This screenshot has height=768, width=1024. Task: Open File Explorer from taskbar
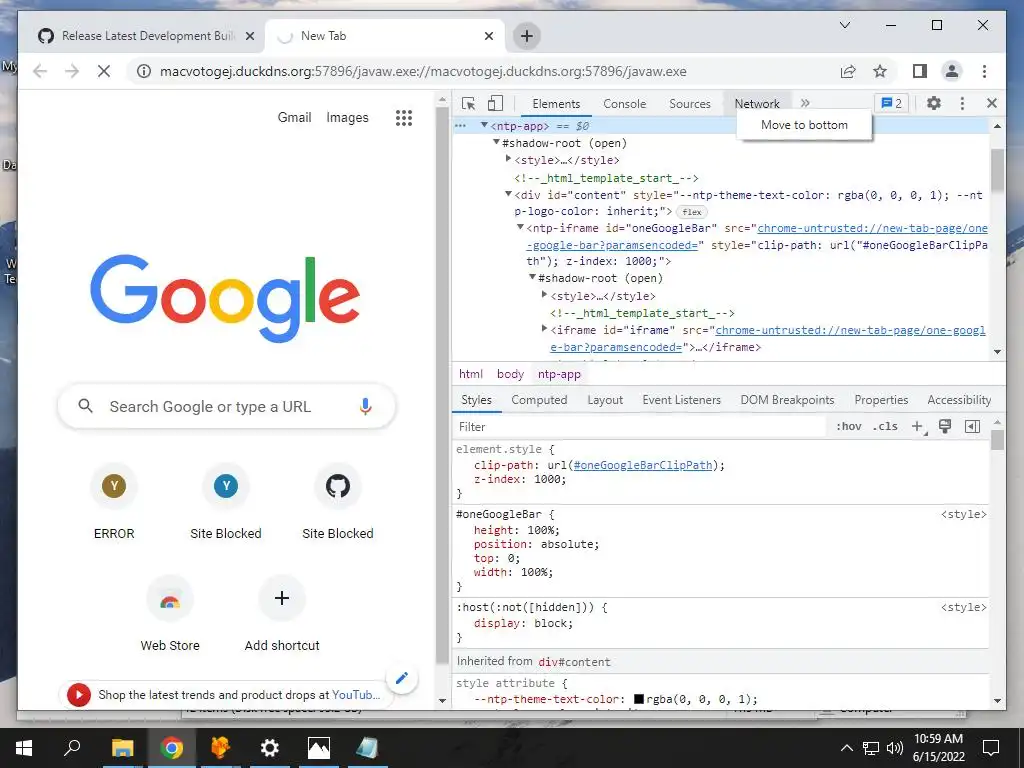(x=122, y=748)
